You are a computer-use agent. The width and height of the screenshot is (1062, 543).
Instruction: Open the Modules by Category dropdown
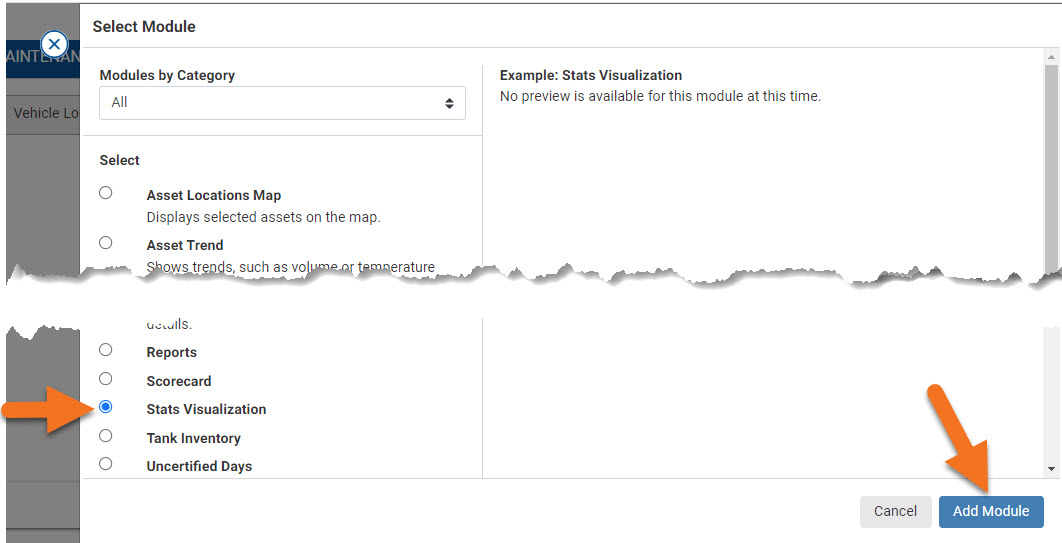[x=282, y=102]
